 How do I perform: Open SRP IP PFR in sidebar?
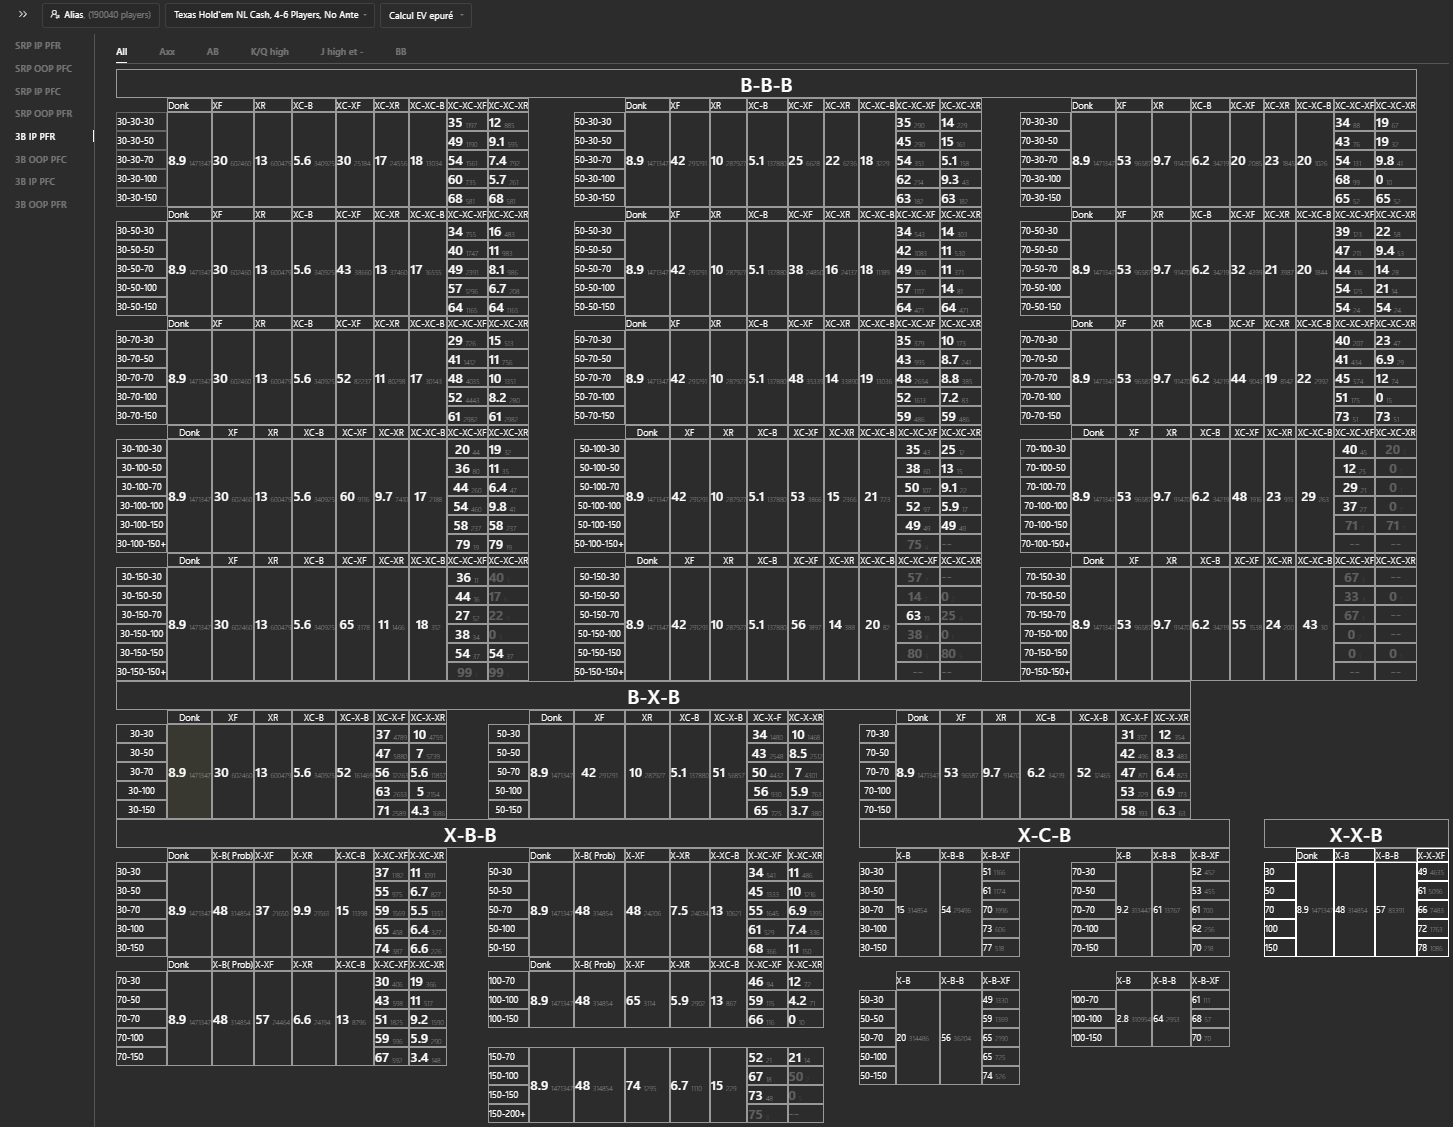tap(38, 46)
